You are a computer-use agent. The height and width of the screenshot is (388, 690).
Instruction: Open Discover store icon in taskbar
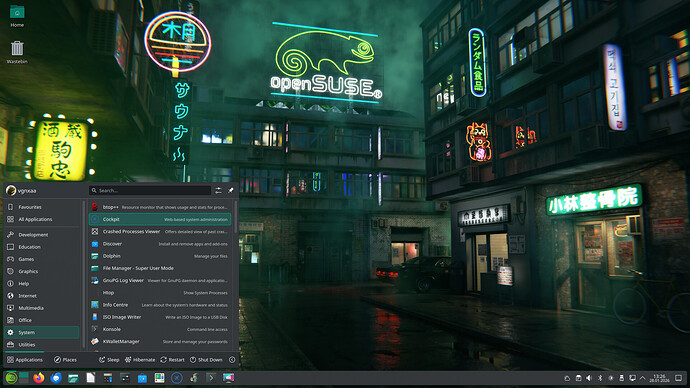tap(142, 378)
